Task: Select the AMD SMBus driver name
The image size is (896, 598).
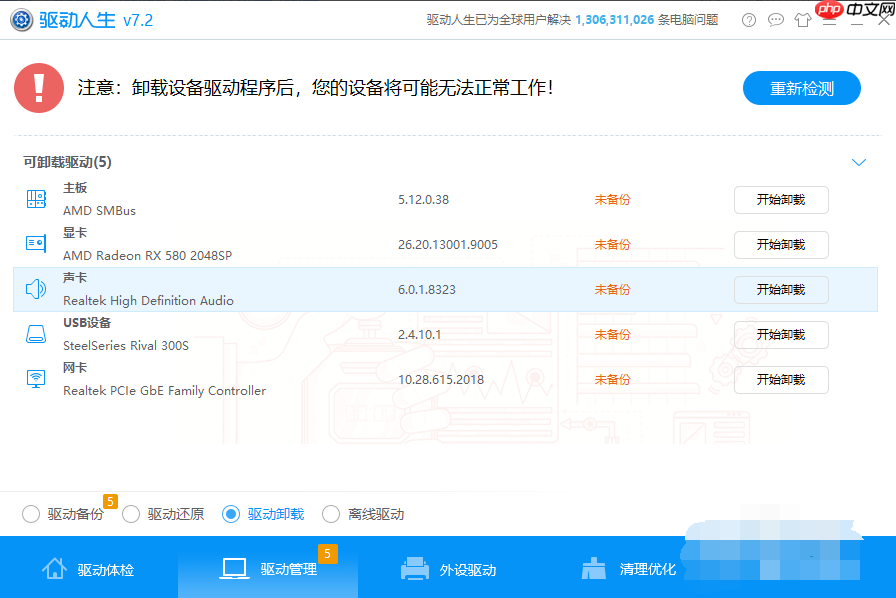Action: 99,211
